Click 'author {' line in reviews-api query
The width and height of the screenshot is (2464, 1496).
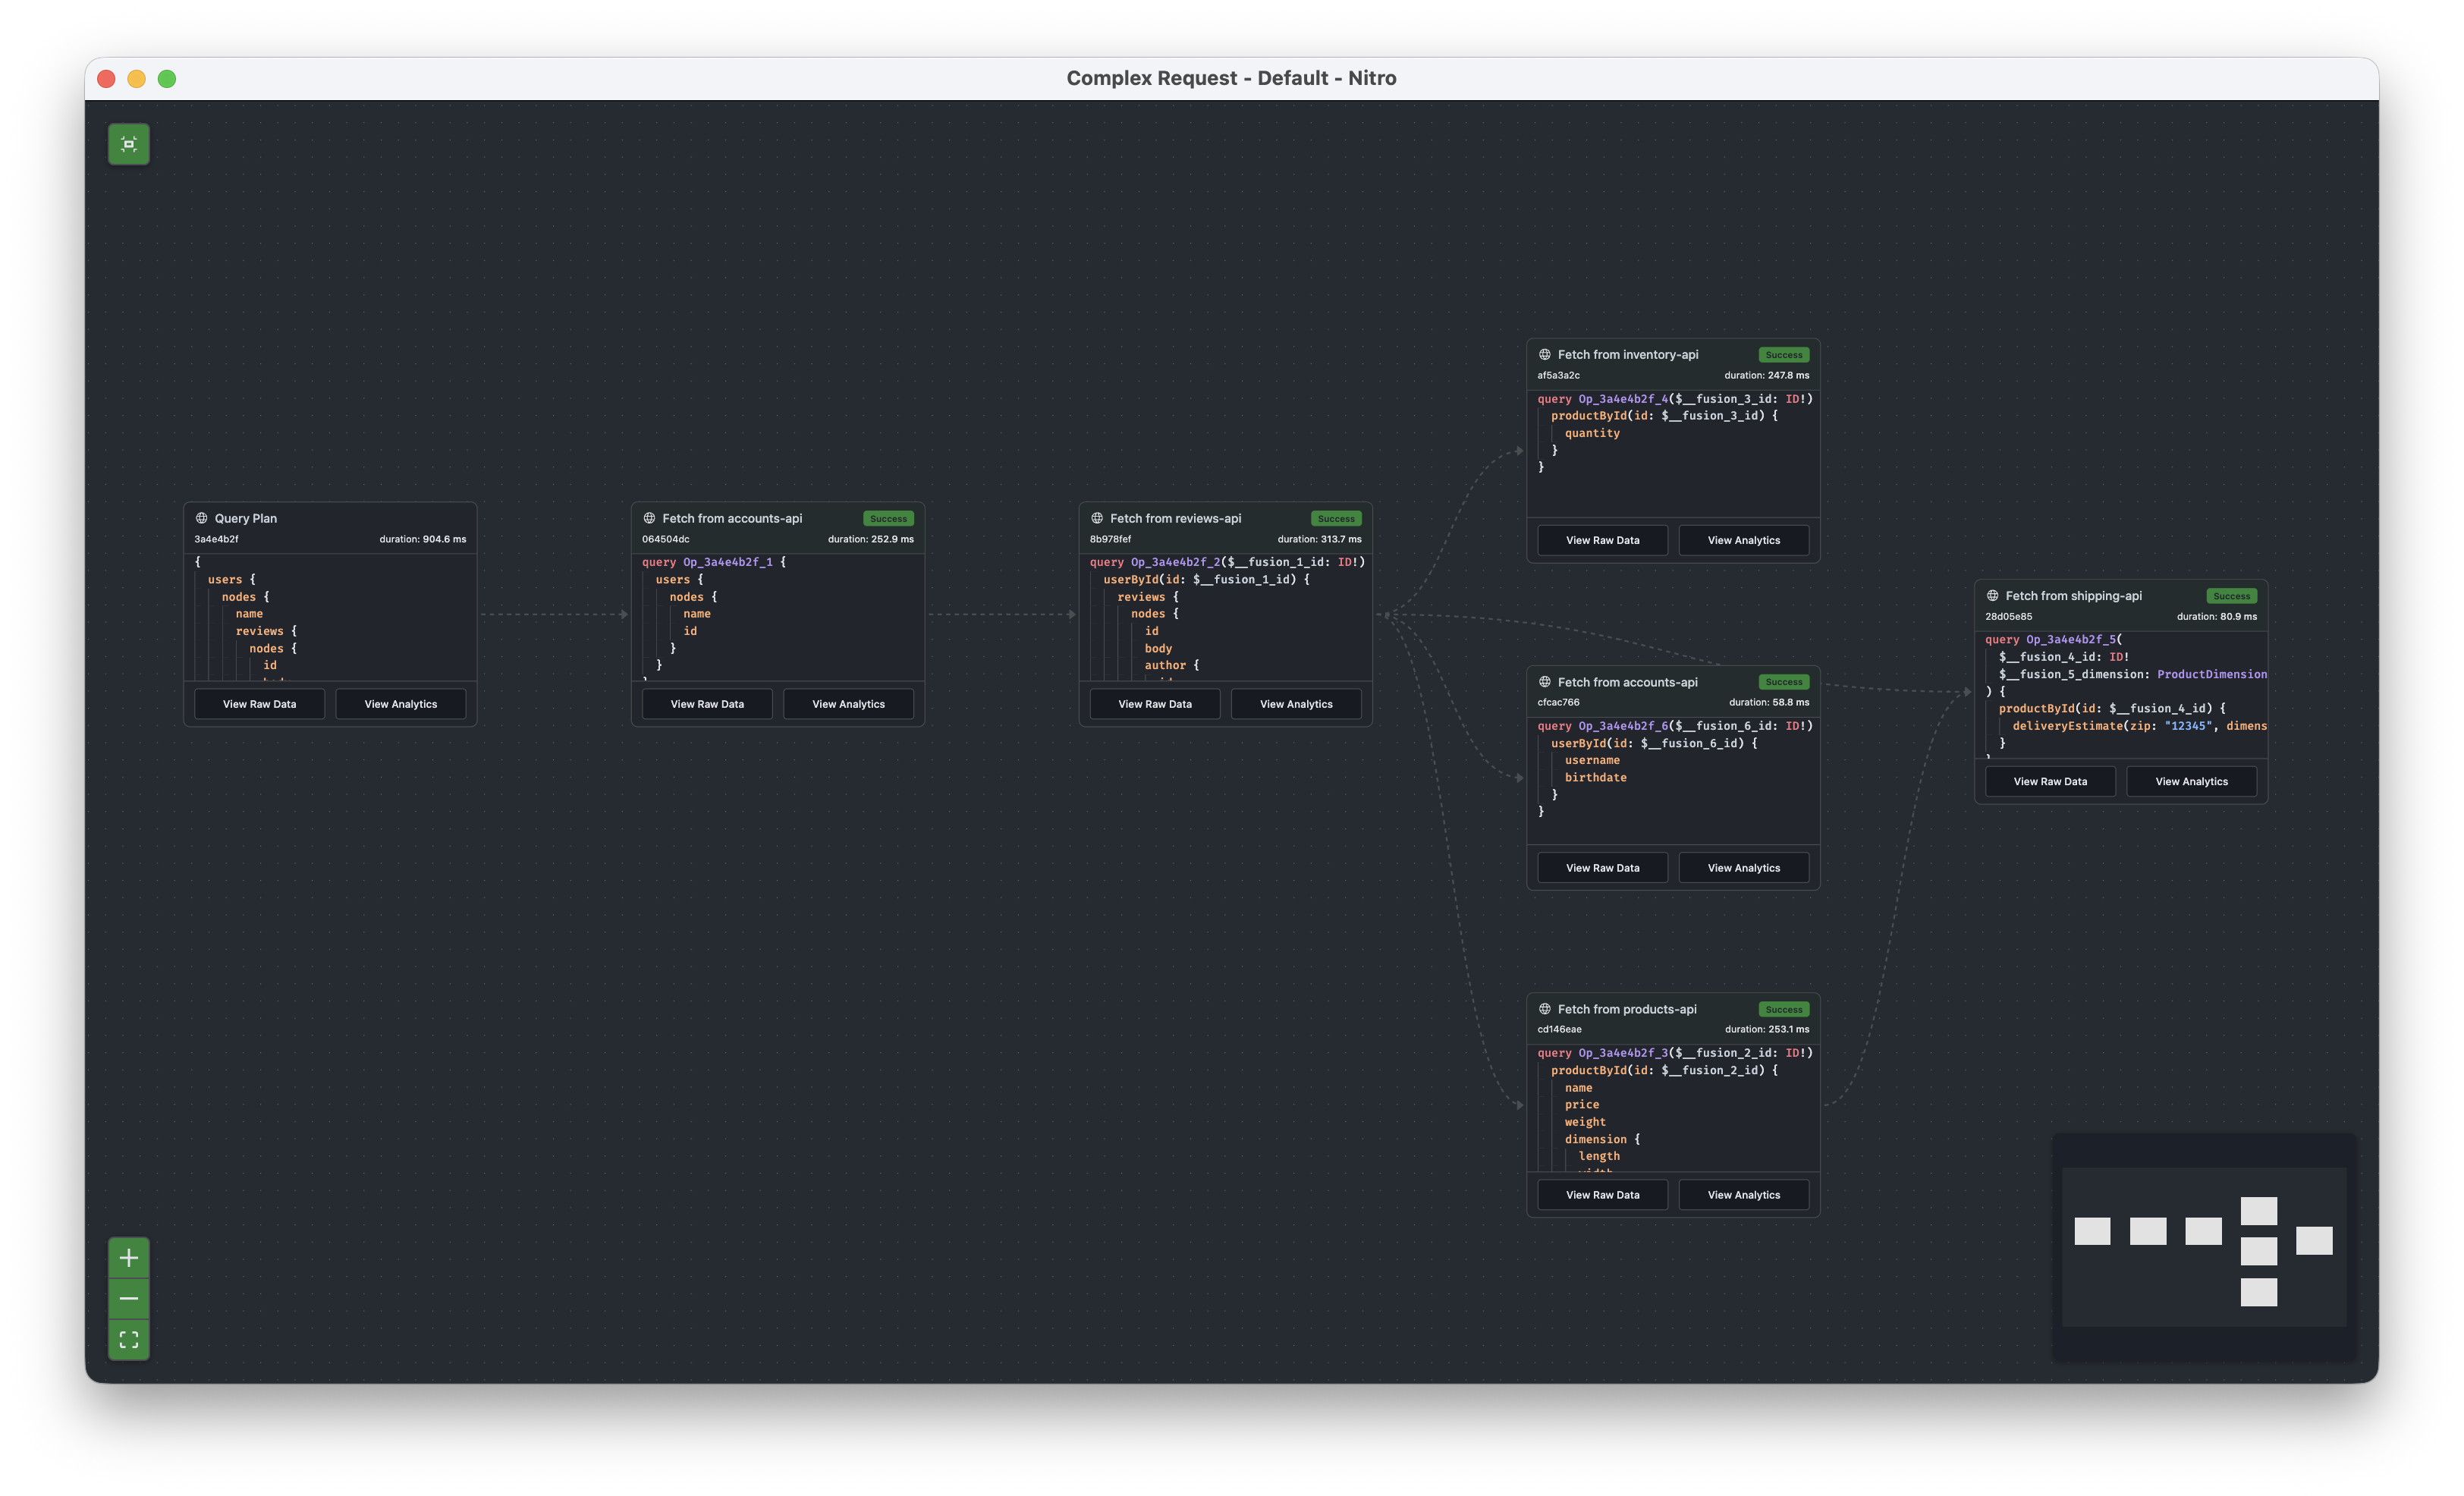tap(1171, 665)
